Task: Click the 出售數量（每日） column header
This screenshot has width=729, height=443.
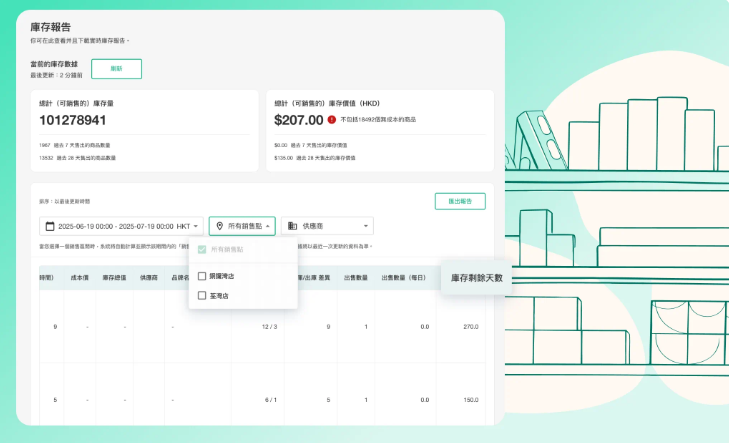Action: coord(404,278)
